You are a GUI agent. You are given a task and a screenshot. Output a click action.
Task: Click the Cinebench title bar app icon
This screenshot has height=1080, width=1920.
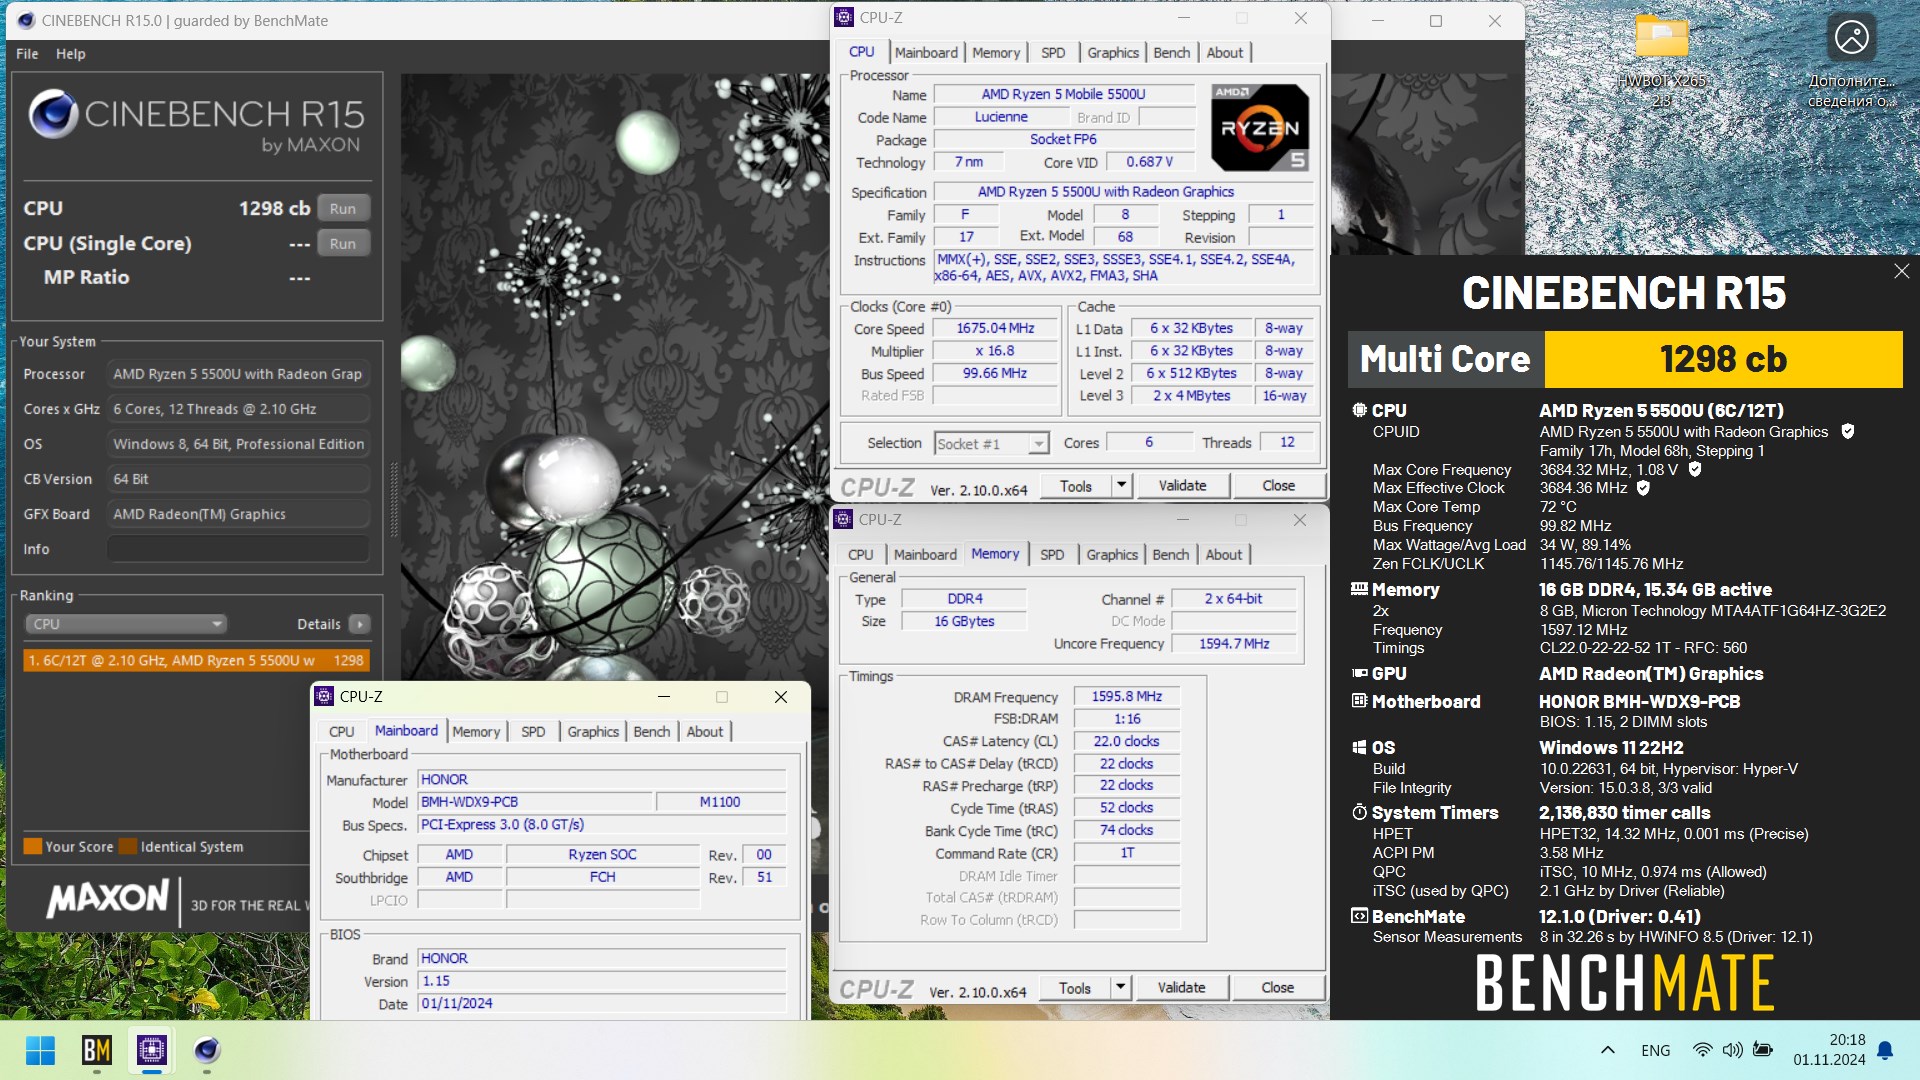(25, 20)
